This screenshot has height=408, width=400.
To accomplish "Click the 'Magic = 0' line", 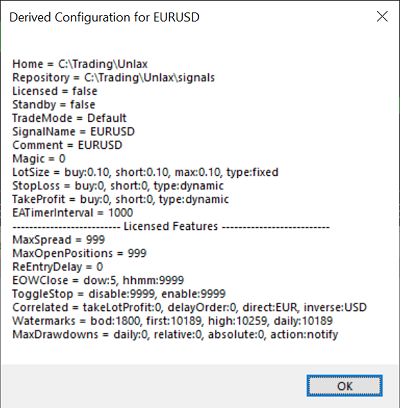I will point(39,159).
